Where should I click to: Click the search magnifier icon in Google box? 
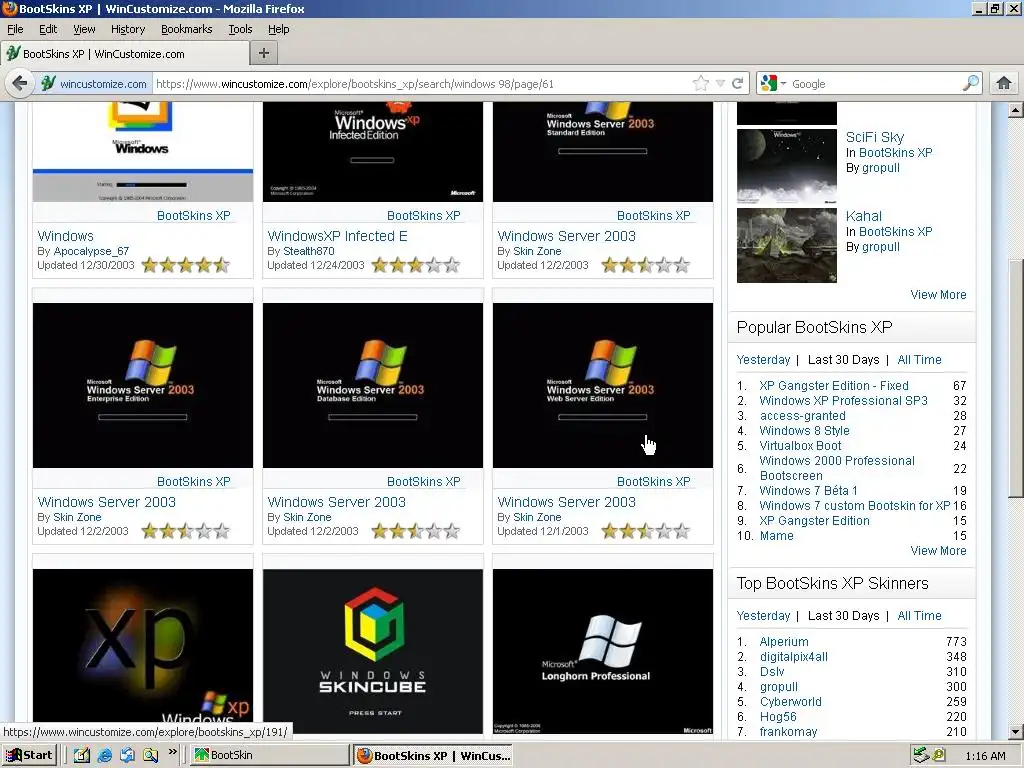click(x=971, y=84)
